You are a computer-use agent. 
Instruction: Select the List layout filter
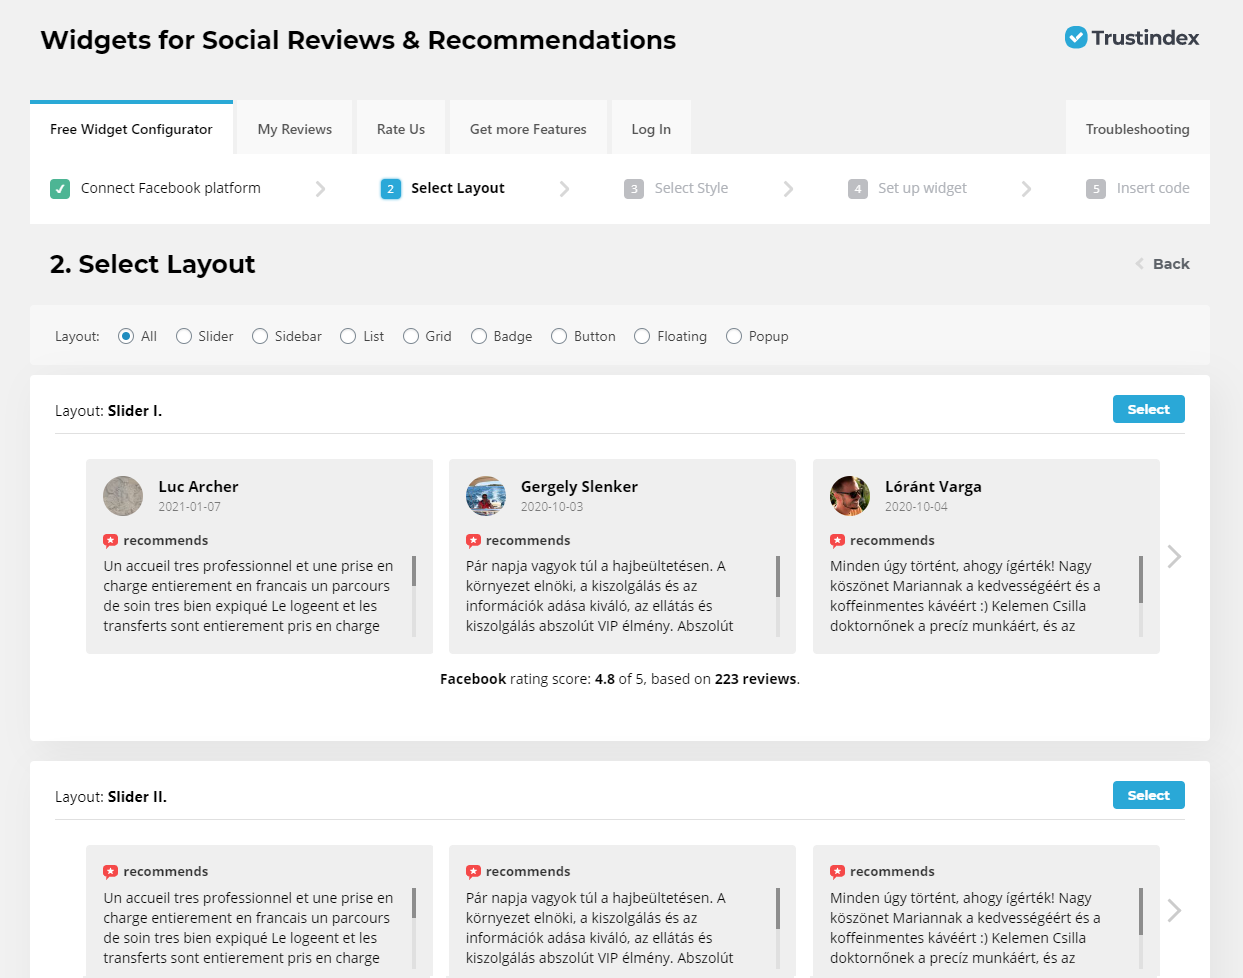348,336
